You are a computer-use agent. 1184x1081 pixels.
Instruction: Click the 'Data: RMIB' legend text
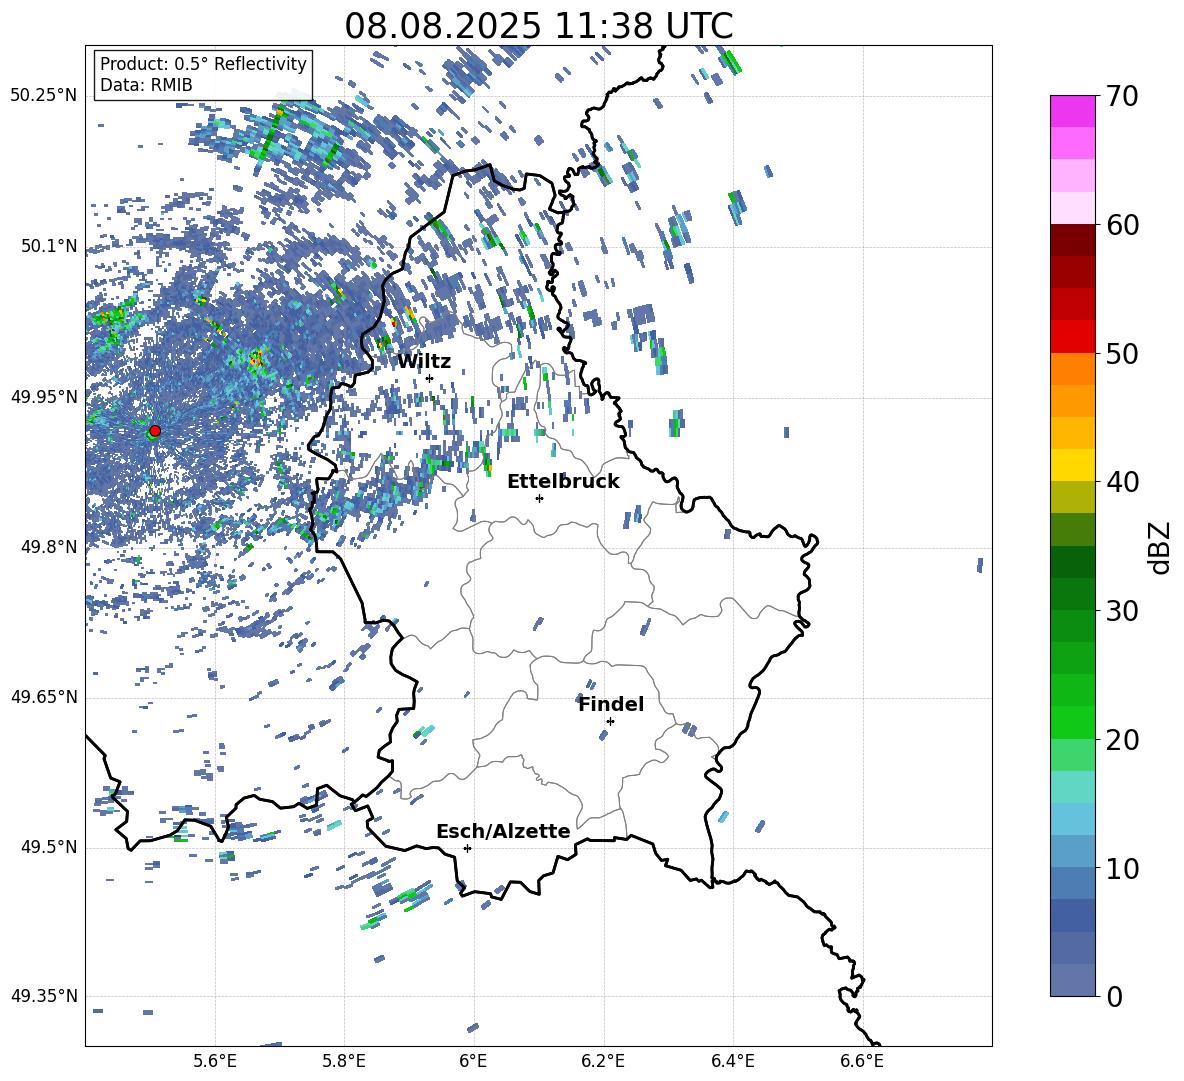(x=146, y=85)
